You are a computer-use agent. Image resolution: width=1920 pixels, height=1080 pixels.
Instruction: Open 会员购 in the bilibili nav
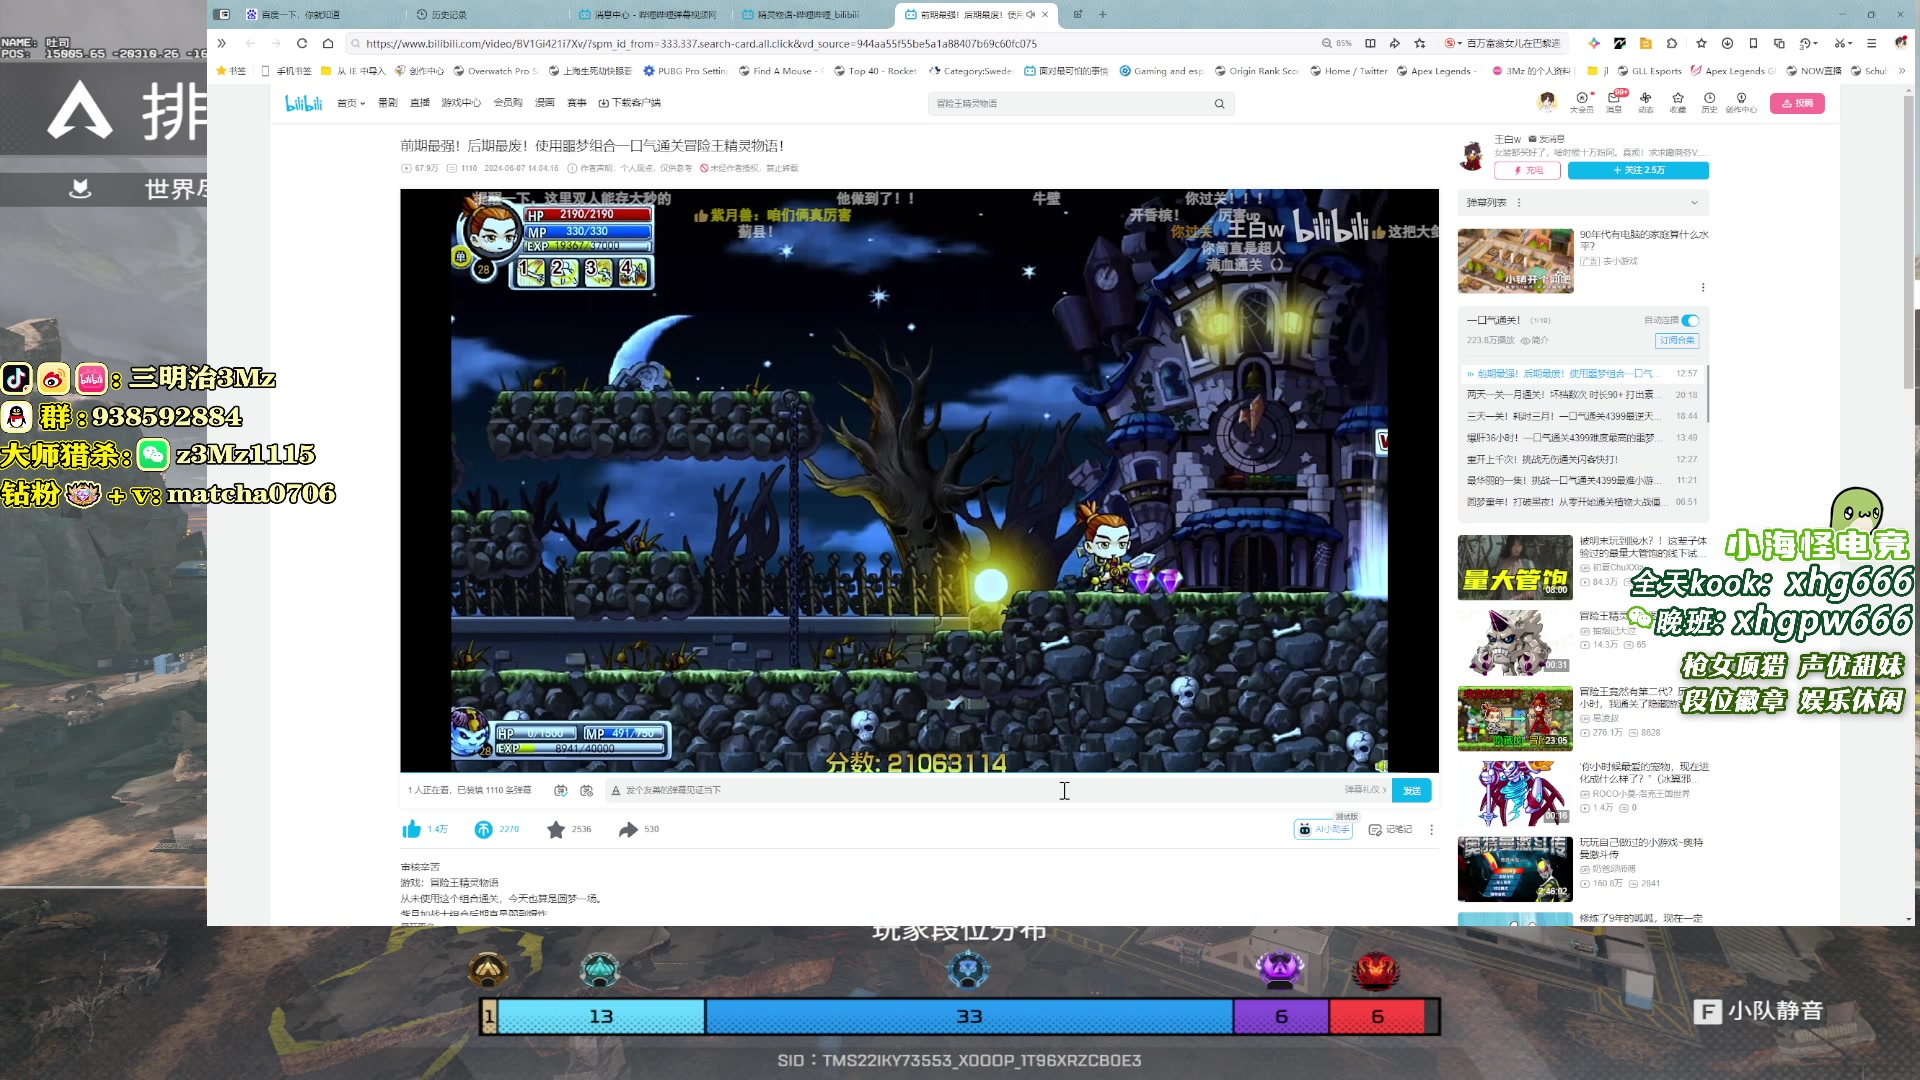tap(508, 103)
